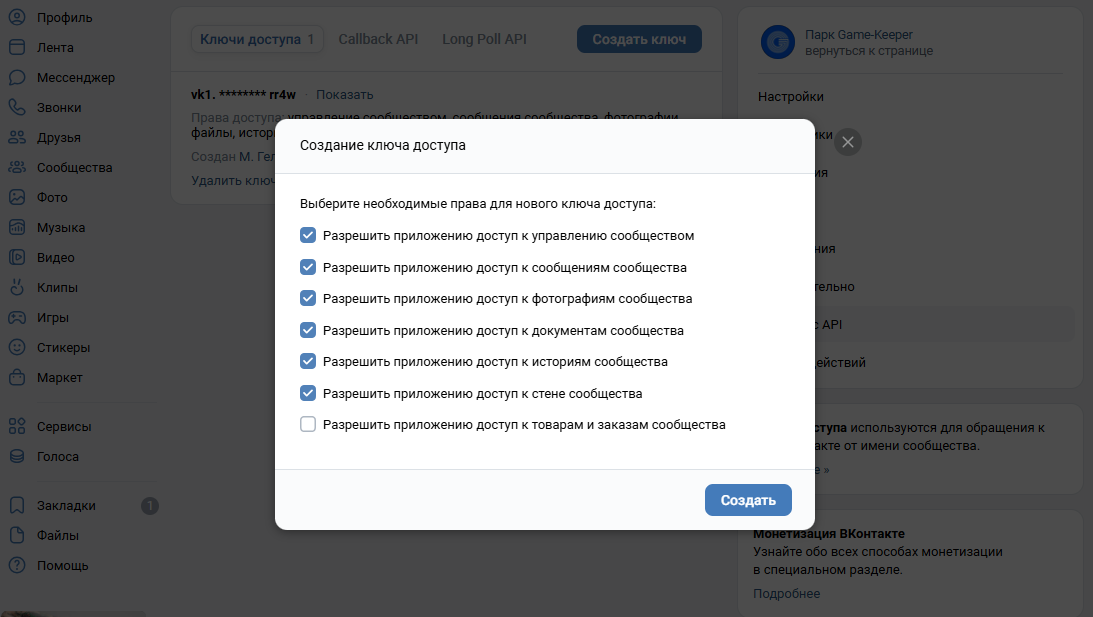1093x617 pixels.
Task: Click the Показать link beside the key
Action: (344, 95)
